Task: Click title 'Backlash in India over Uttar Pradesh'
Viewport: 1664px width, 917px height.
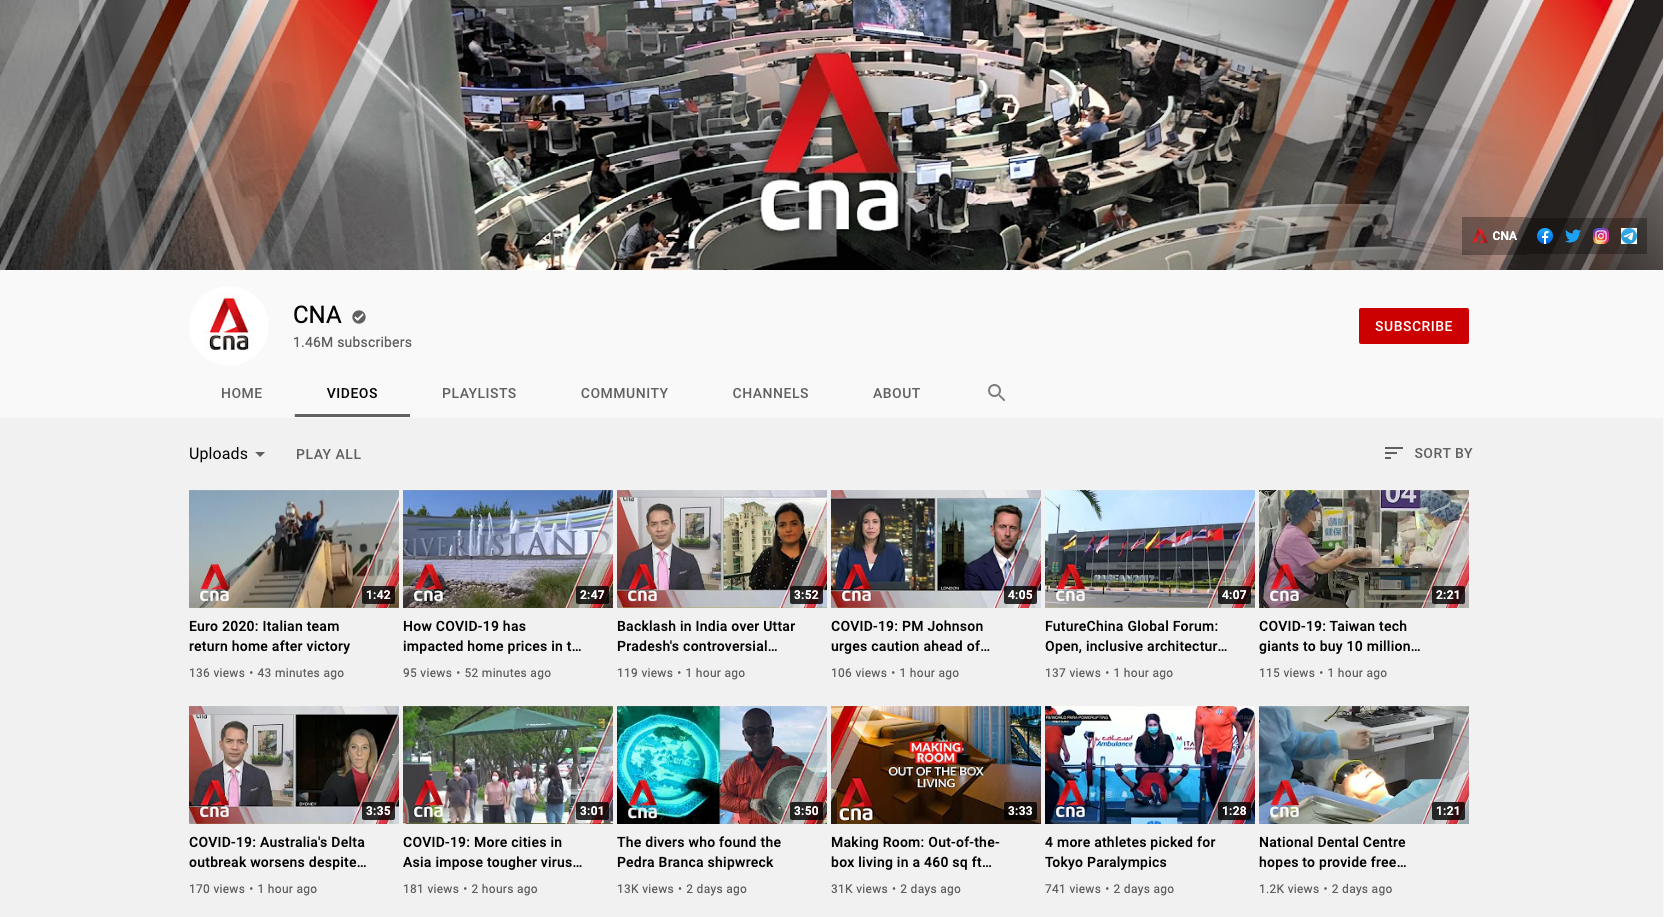Action: coord(706,636)
